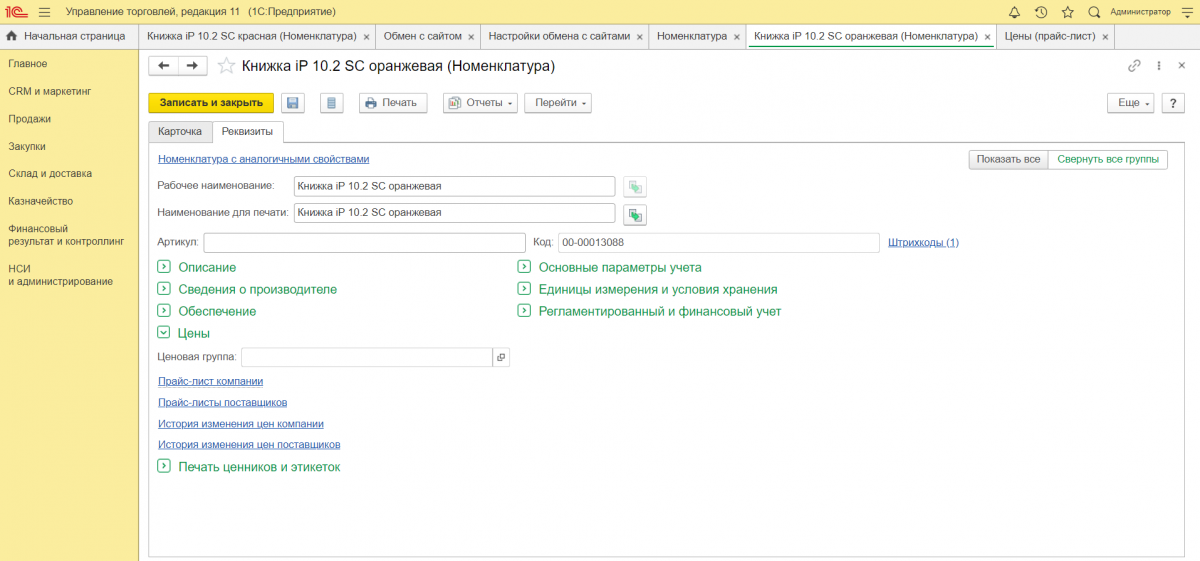Open the 1C main menu hamburger icon
Image resolution: width=1200 pixels, height=561 pixels.
click(x=44, y=12)
